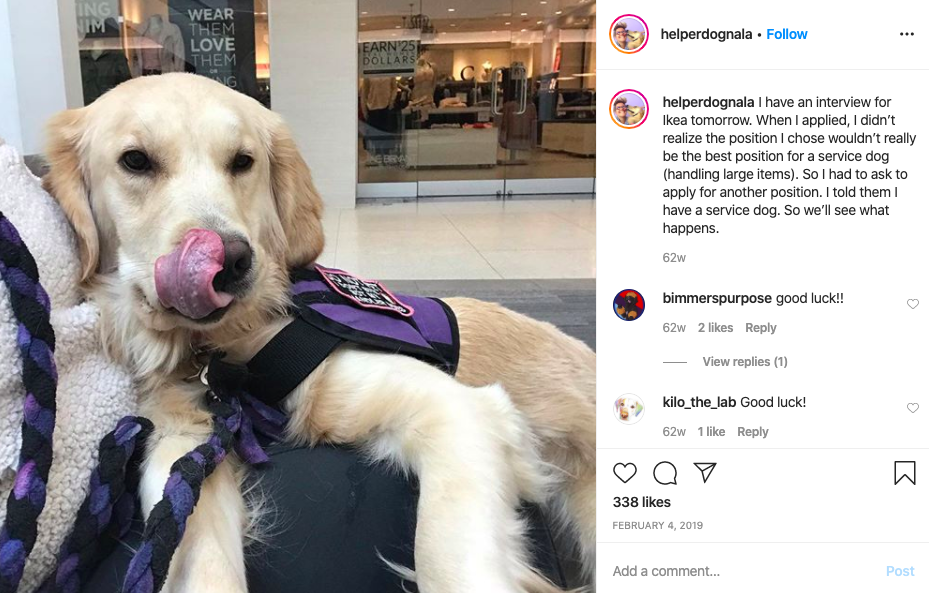Focus the Add a comment field
This screenshot has height=593, width=929.
click(x=744, y=571)
